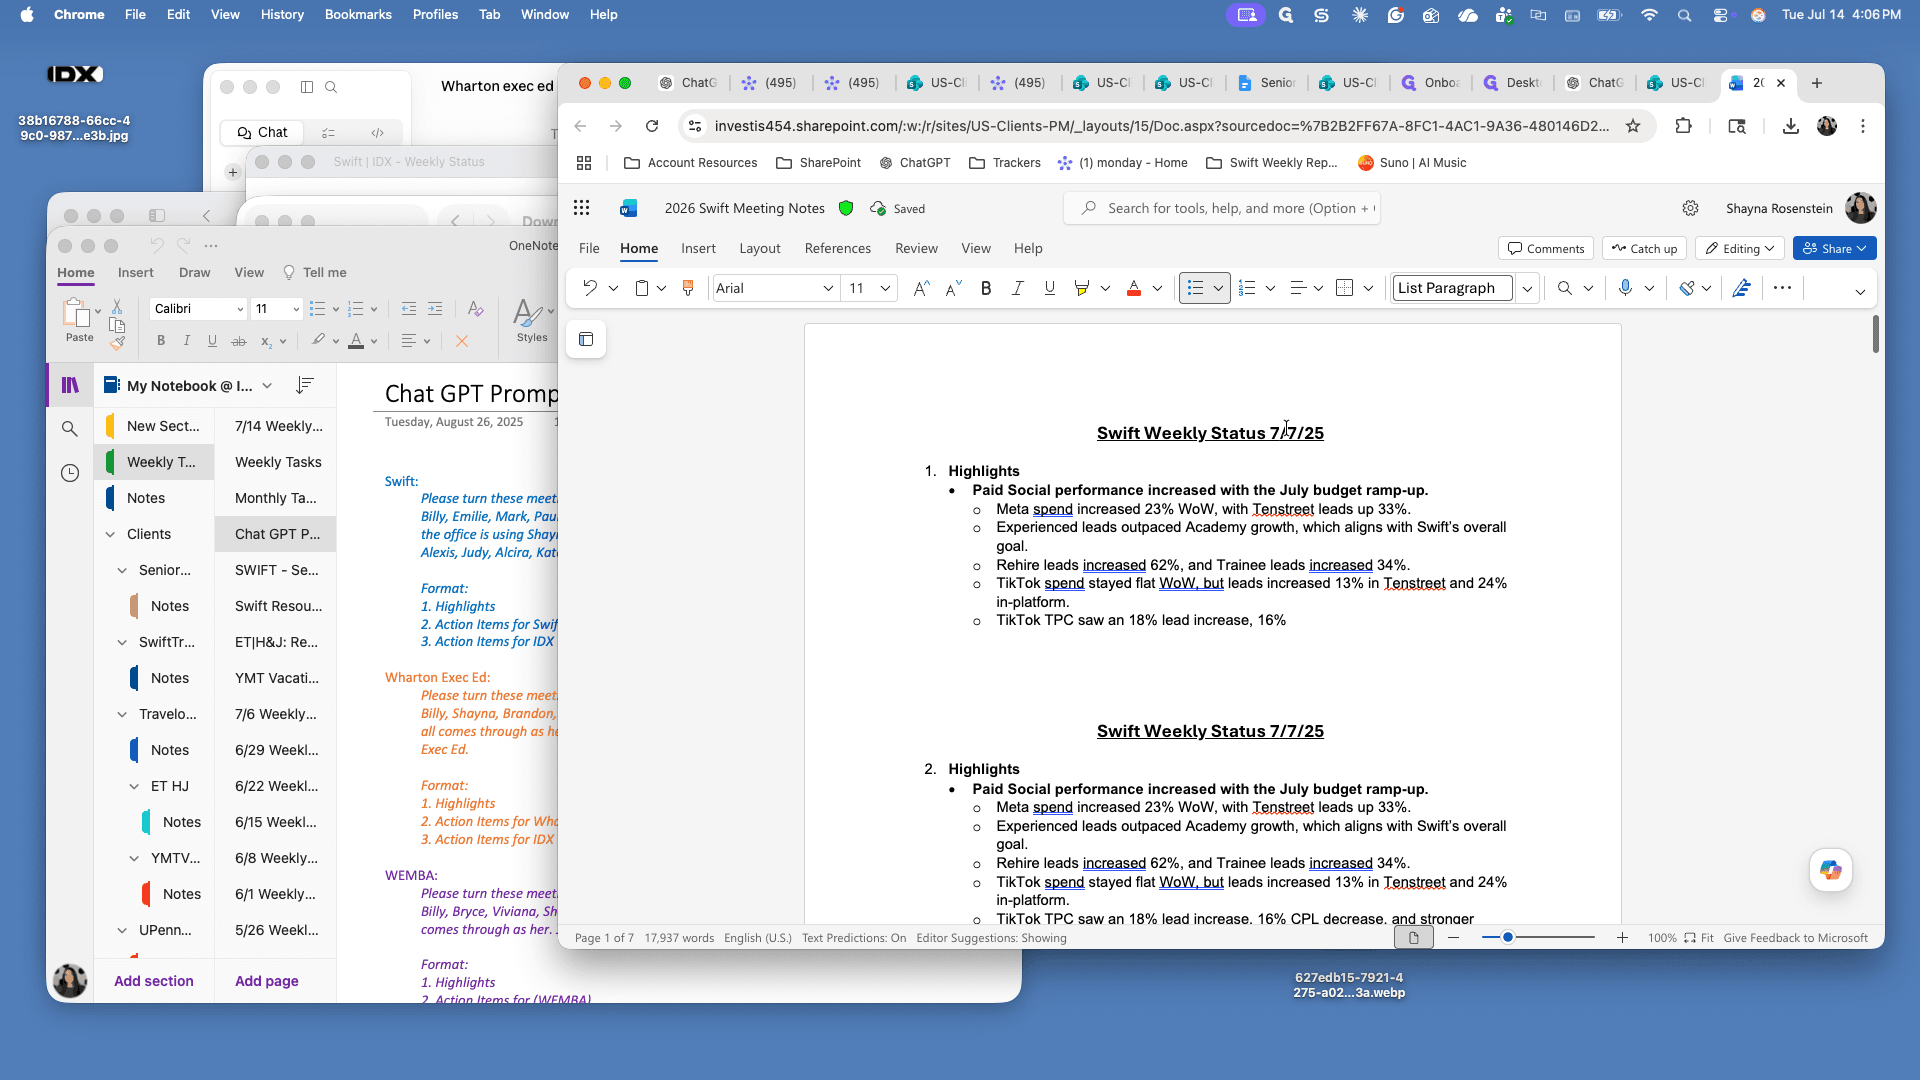Toggle numbered list in Word toolbar
The image size is (1920, 1080).
[1247, 288]
